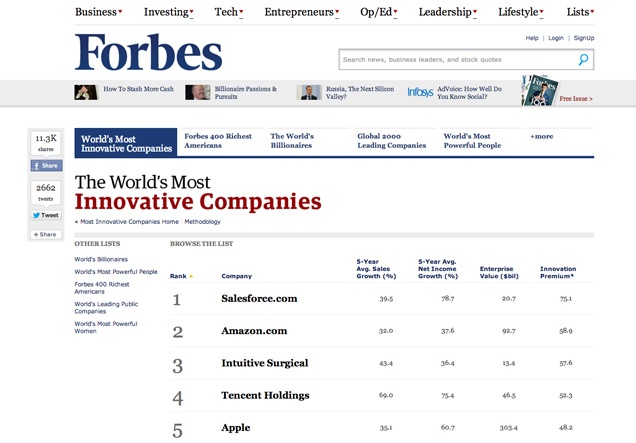Screen dimensions: 636x443
Task: Open the Infosys sponsor logo
Action: pyautogui.click(x=420, y=92)
